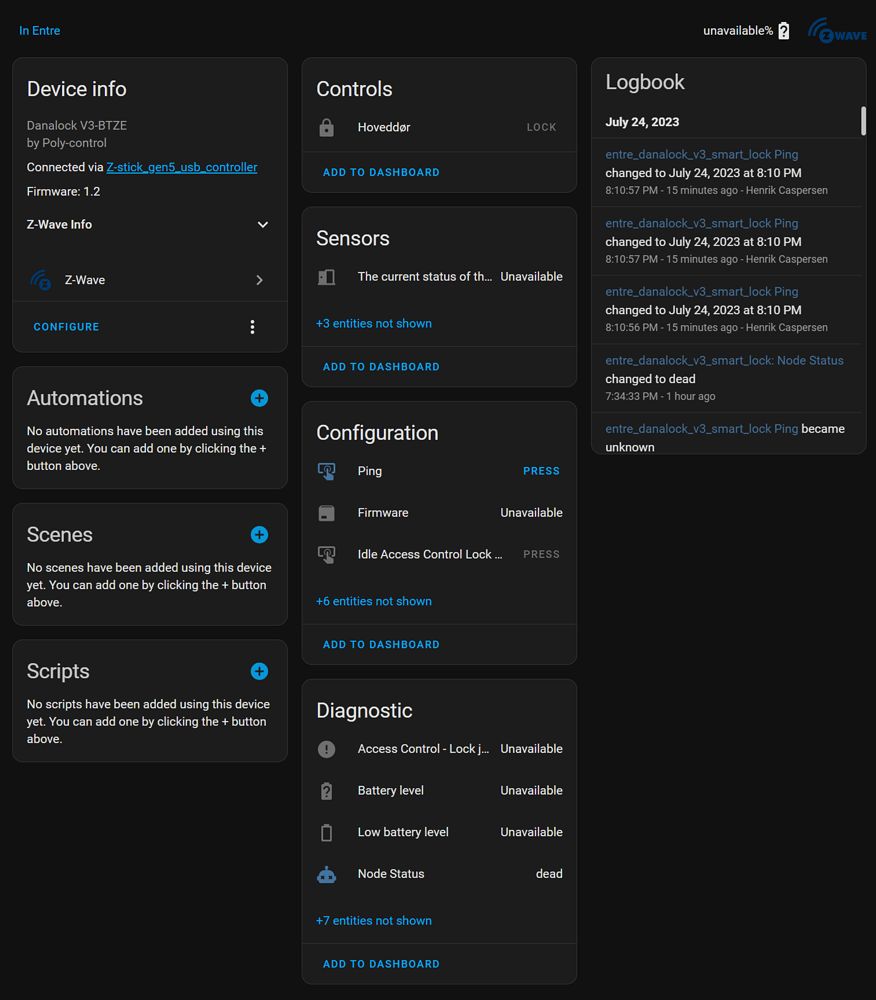The width and height of the screenshot is (876, 1000).
Task: Click the Low battery level icon
Action: 325,831
